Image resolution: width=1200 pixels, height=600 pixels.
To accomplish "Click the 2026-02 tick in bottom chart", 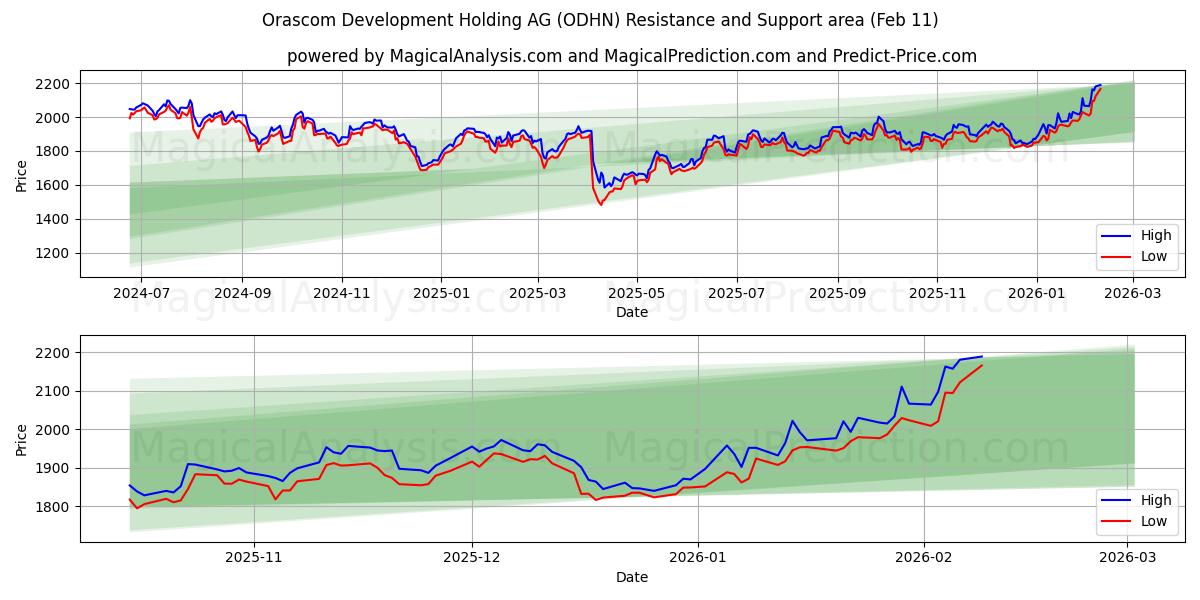I will [x=924, y=558].
